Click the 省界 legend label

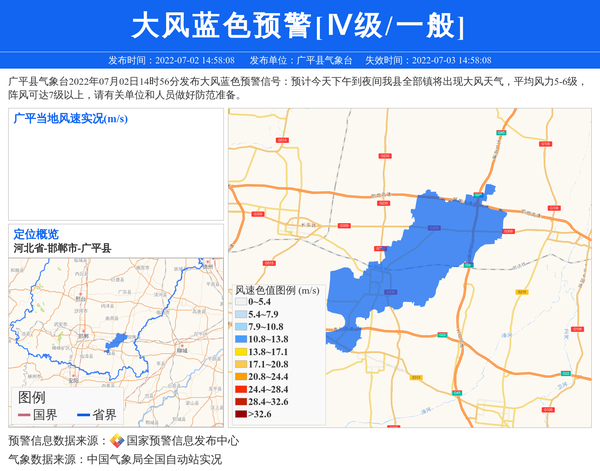click(104, 415)
